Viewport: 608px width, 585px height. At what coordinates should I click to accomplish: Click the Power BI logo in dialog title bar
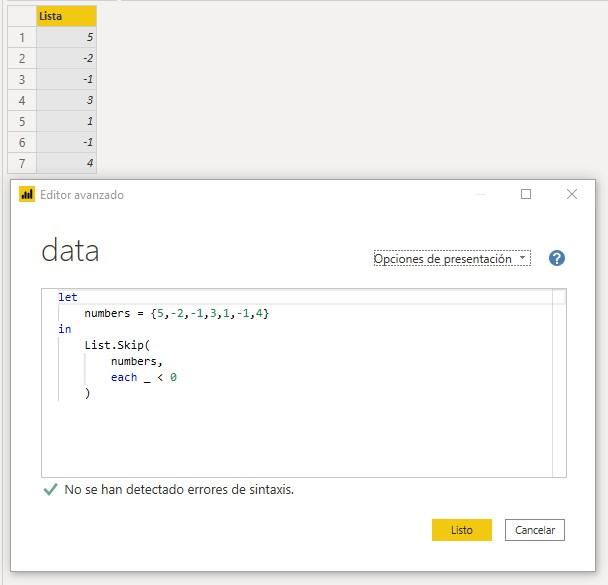[27, 195]
